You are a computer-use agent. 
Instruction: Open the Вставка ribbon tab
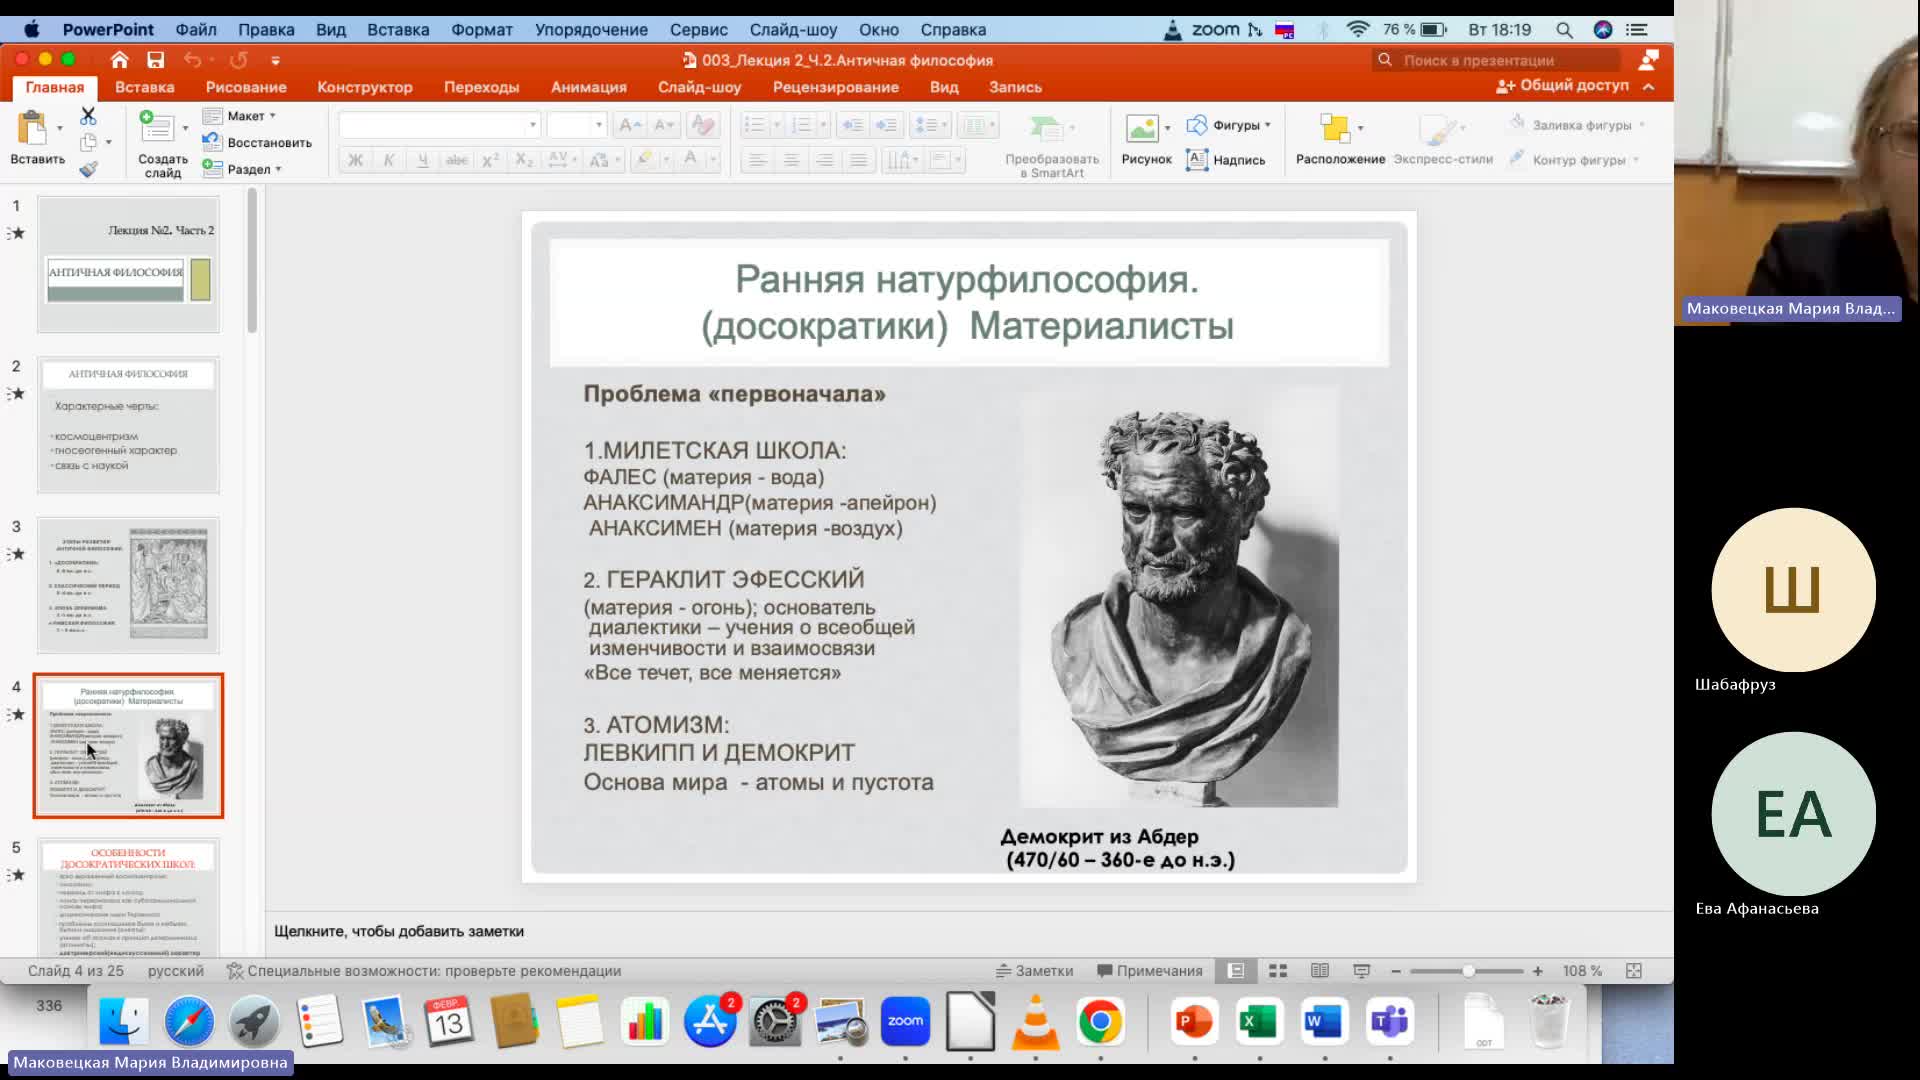point(145,87)
